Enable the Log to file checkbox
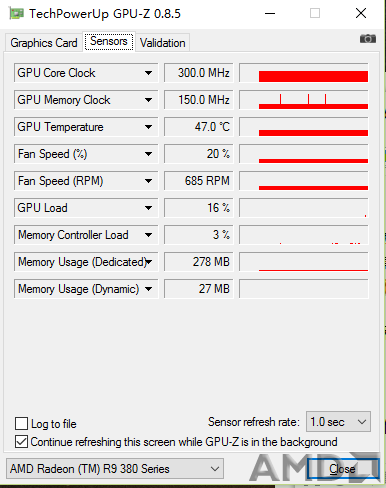The width and height of the screenshot is (386, 488). pos(21,424)
